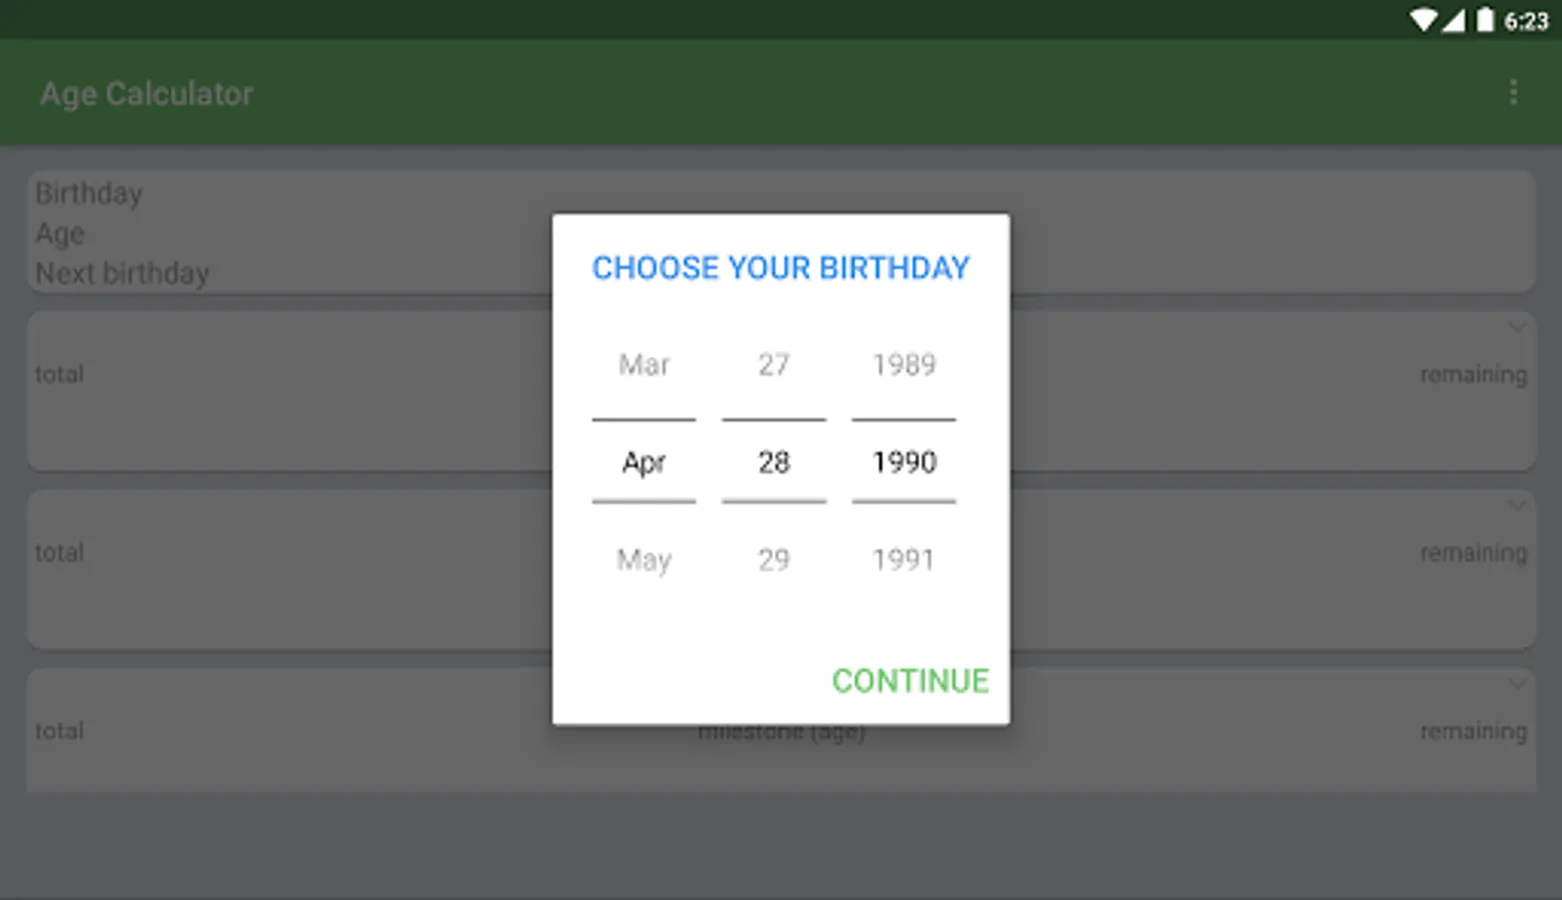Image resolution: width=1562 pixels, height=900 pixels.
Task: Tap the clock showing 6:23
Action: point(1526,21)
